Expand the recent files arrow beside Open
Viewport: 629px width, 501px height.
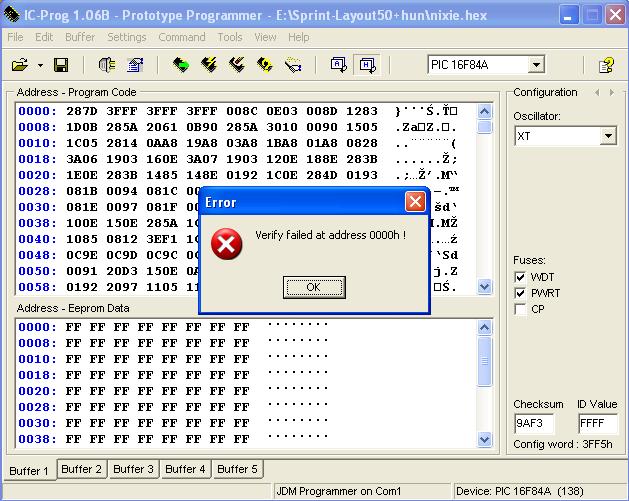[41, 65]
